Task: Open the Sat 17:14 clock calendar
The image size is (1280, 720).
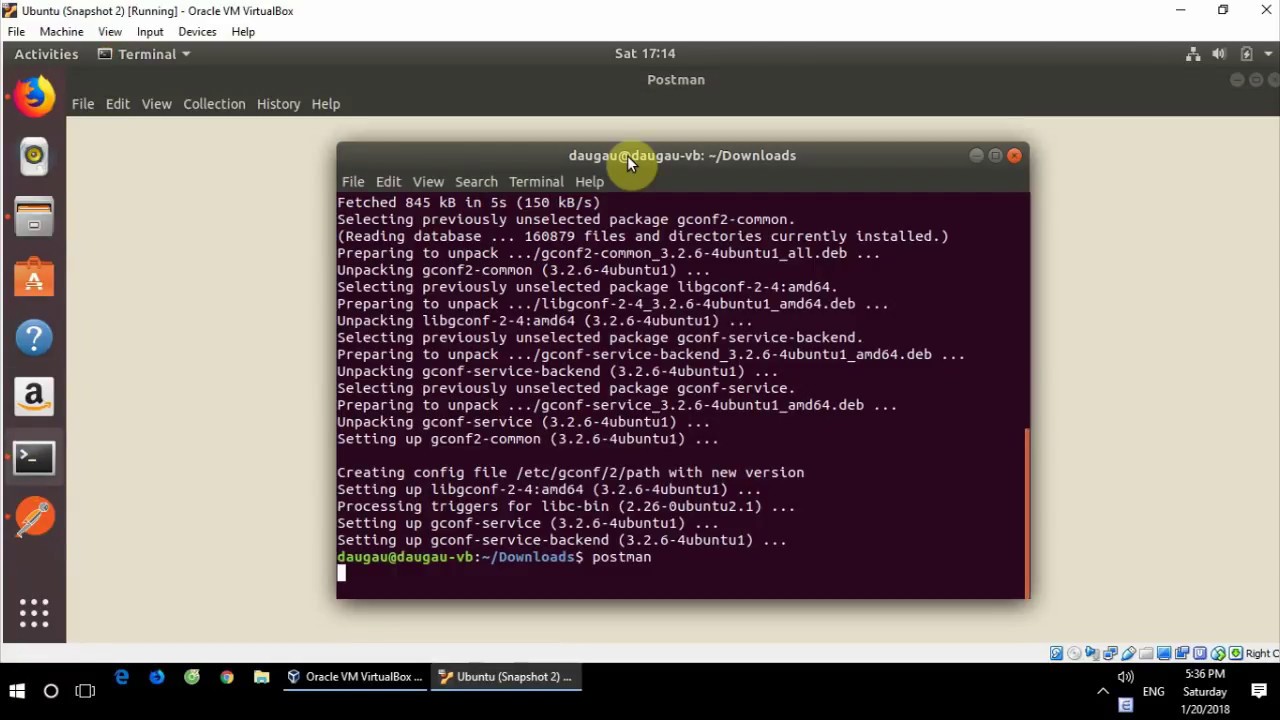Action: click(645, 54)
